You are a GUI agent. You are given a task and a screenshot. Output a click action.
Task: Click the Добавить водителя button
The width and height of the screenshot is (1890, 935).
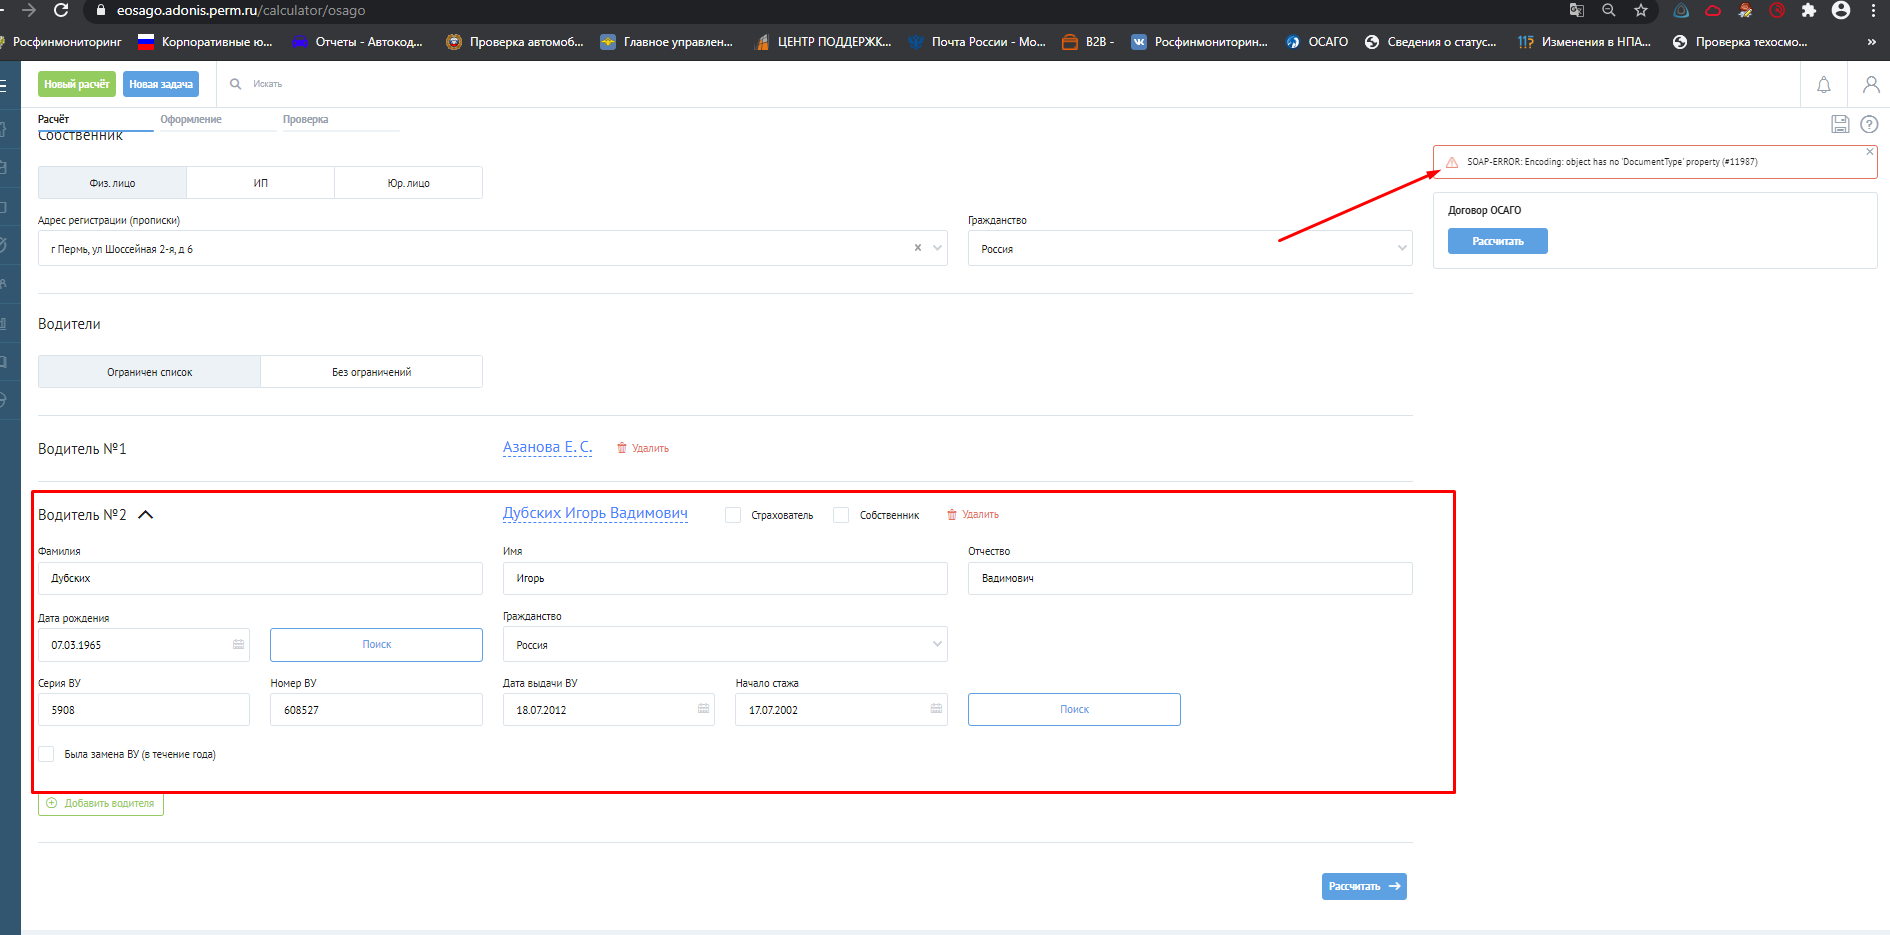tap(101, 803)
